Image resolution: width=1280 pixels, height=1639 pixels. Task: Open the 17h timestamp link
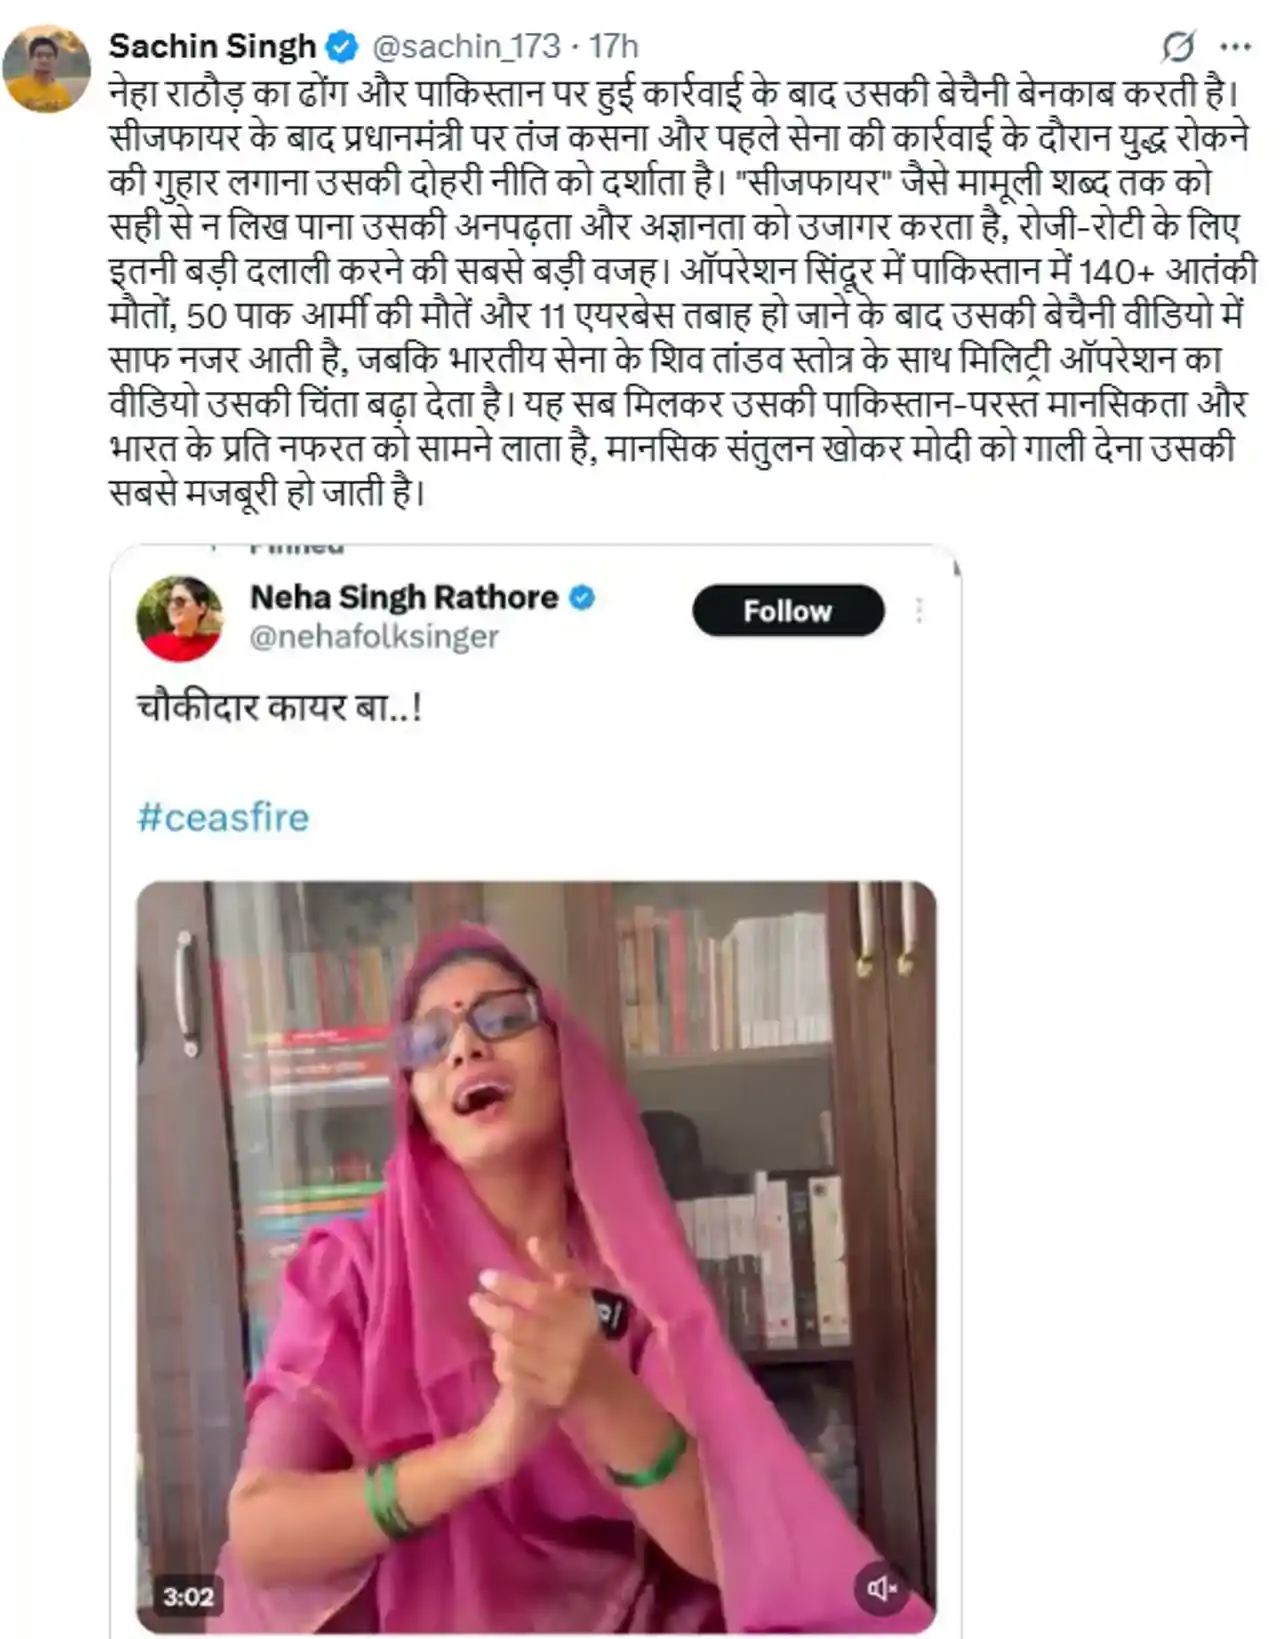(x=613, y=46)
